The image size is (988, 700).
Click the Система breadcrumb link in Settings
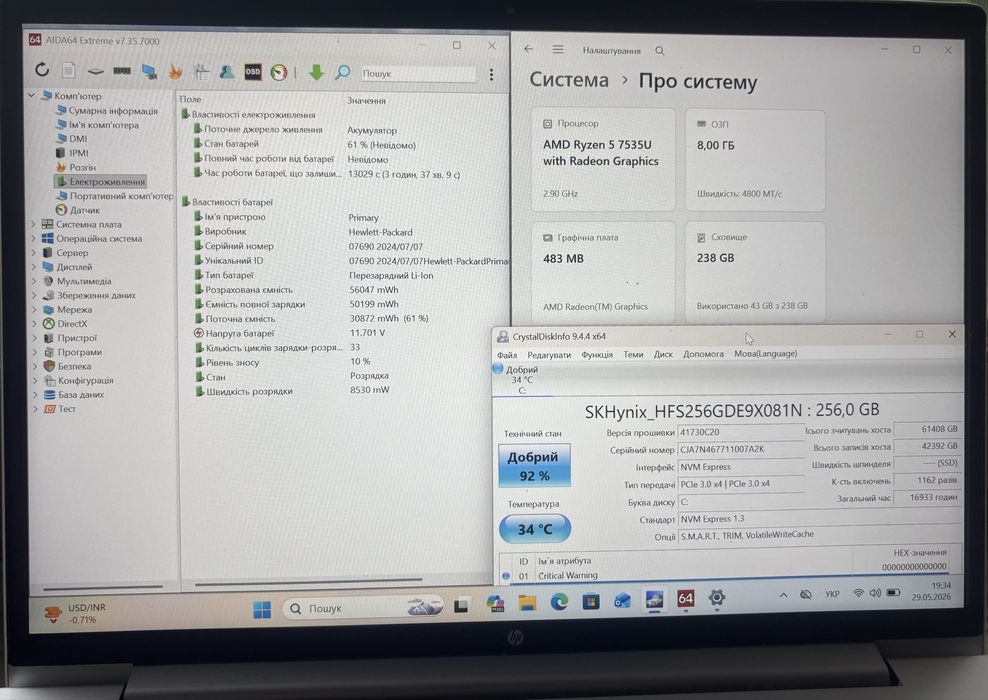point(568,80)
